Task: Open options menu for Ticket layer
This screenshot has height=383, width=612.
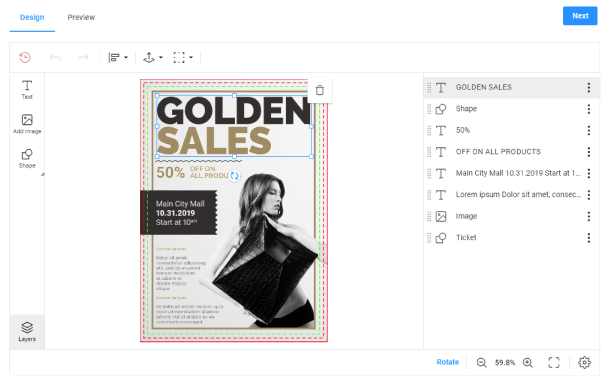Action: tap(589, 238)
